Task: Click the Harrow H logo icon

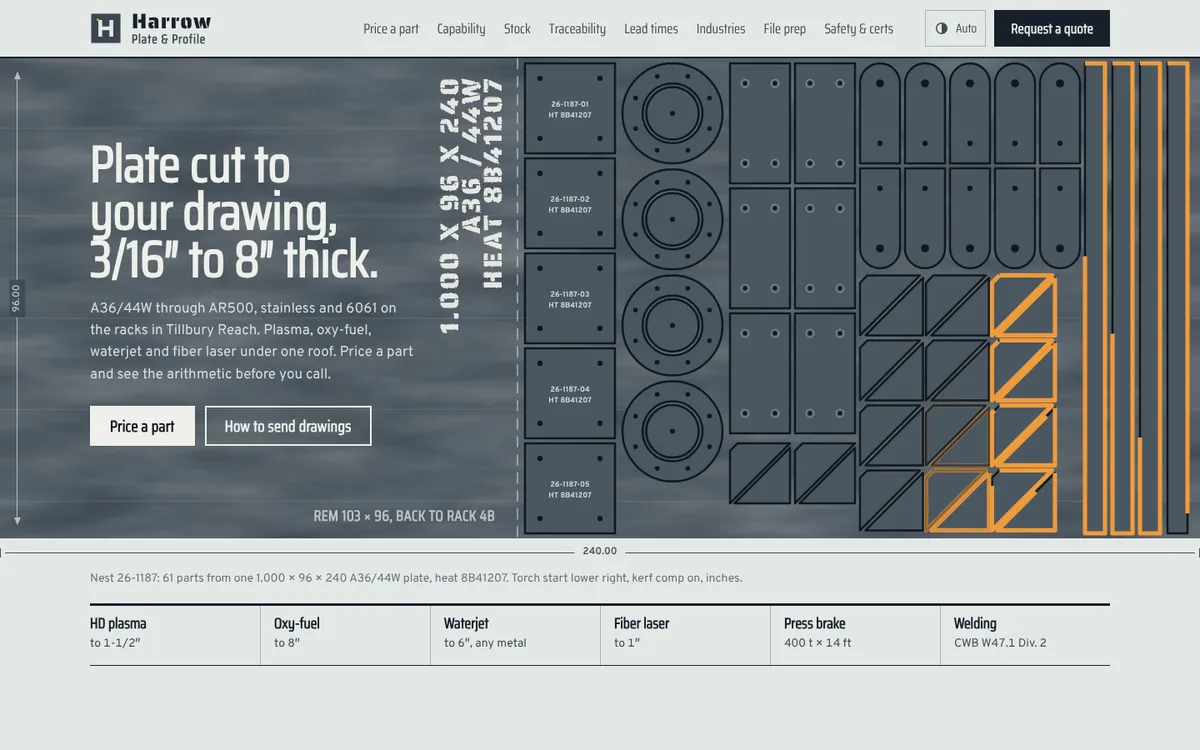Action: click(106, 28)
